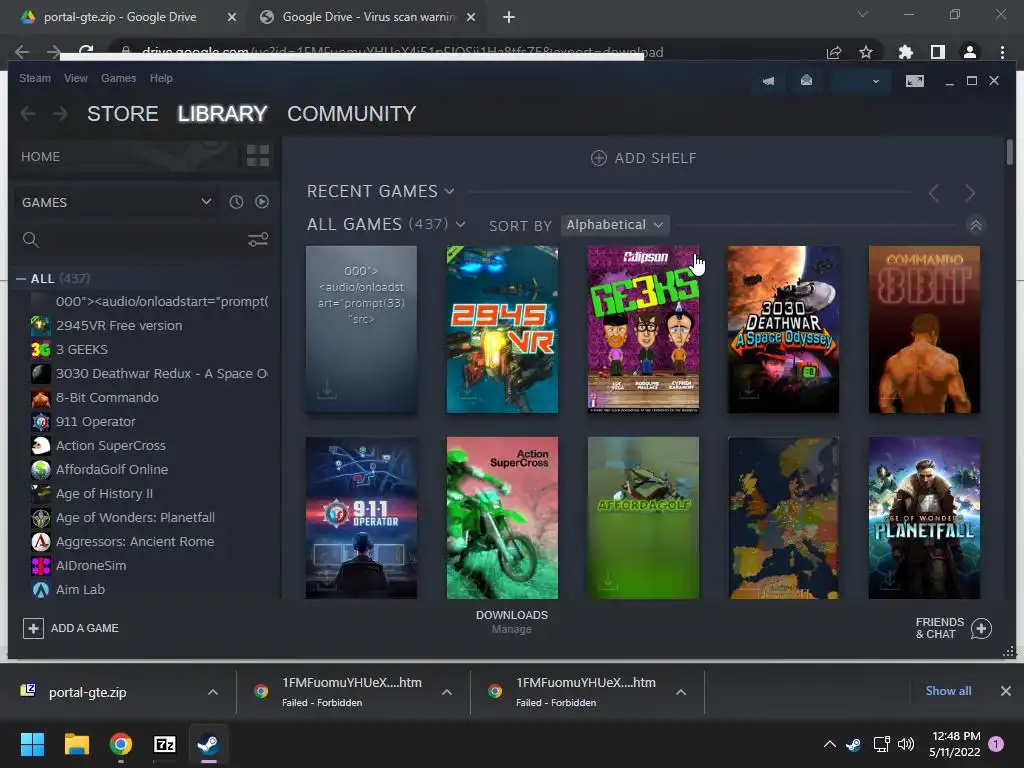Open the Steam inbox envelope icon
Viewport: 1024px width, 768px height.
pos(807,80)
